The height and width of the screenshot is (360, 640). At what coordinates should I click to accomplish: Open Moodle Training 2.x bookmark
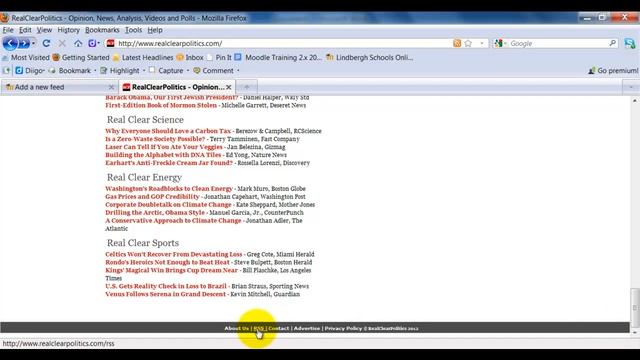[278, 58]
